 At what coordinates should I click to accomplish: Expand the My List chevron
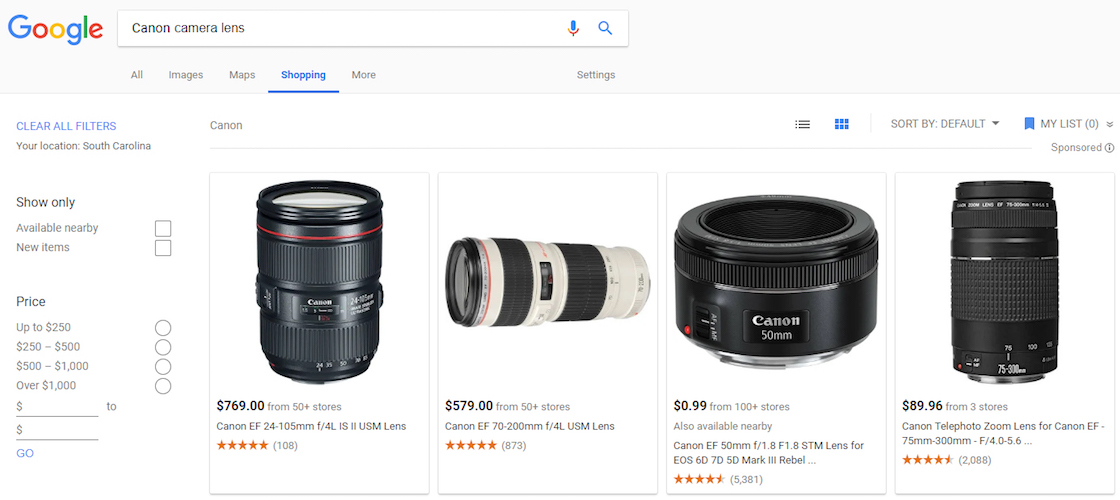1109,125
